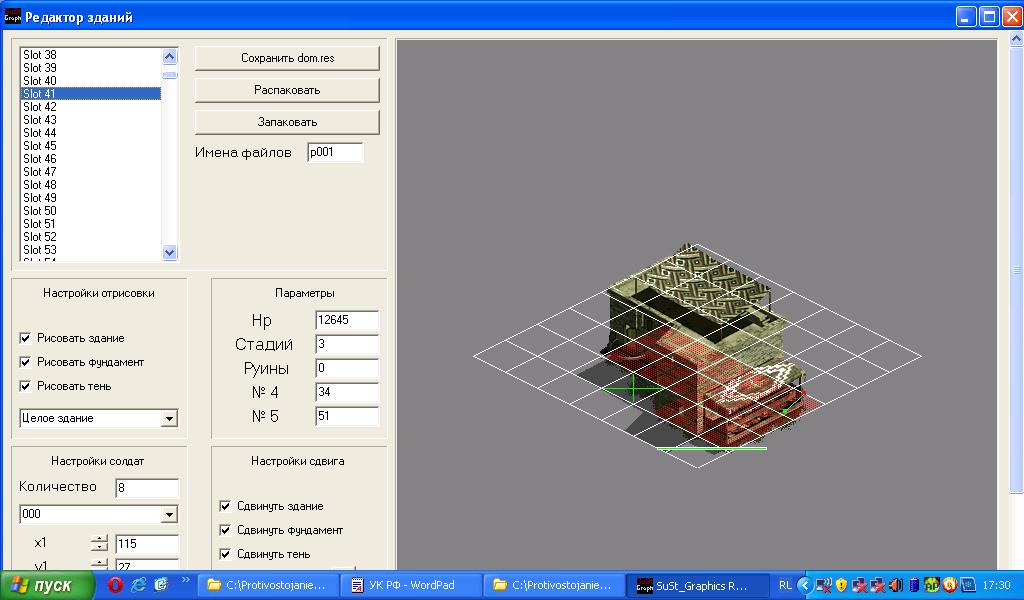Click SuSt_Graphics taskbar button

coord(697,585)
